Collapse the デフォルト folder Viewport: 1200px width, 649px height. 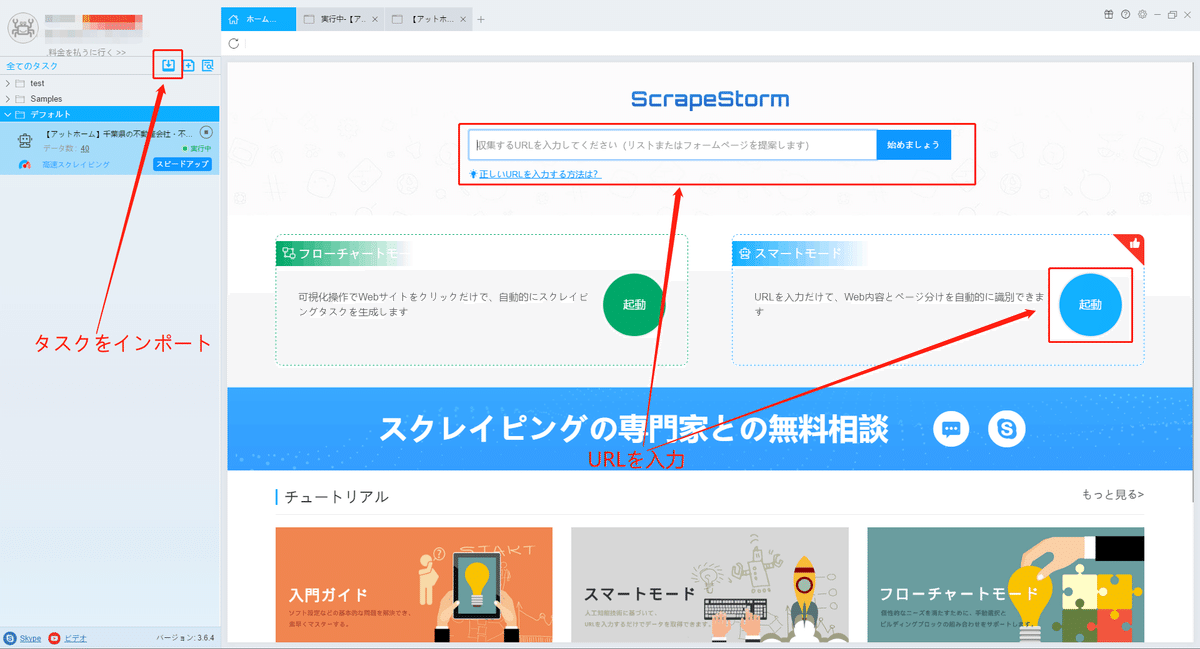click(8, 113)
